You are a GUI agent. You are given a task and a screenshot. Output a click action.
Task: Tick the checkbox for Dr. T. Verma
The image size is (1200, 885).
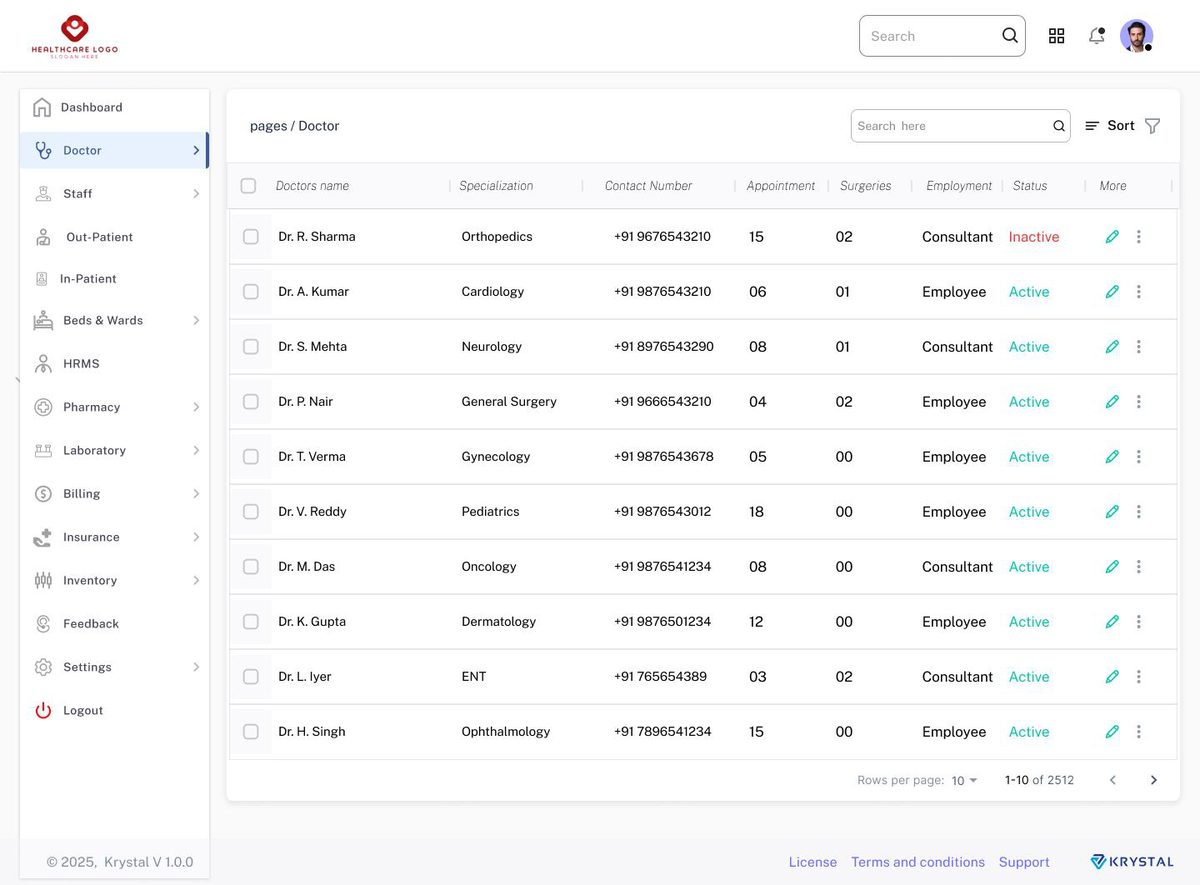251,457
